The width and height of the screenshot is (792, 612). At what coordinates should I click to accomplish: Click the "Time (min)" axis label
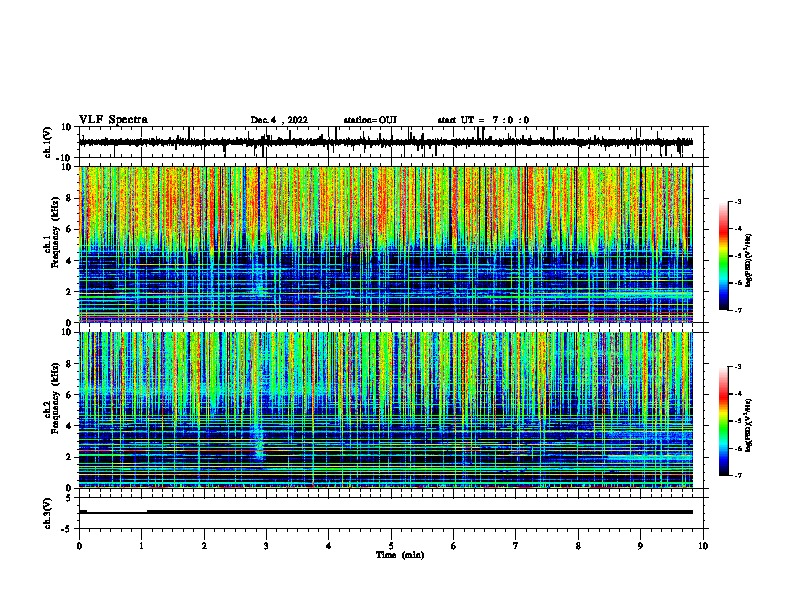[400, 555]
